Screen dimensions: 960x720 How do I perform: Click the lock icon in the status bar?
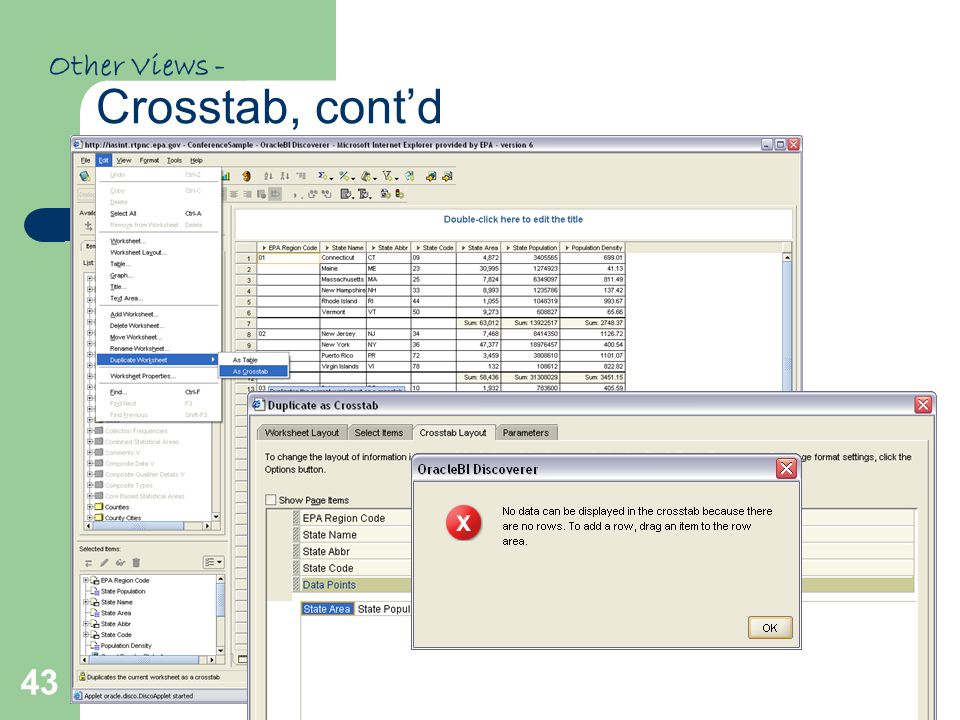point(82,677)
